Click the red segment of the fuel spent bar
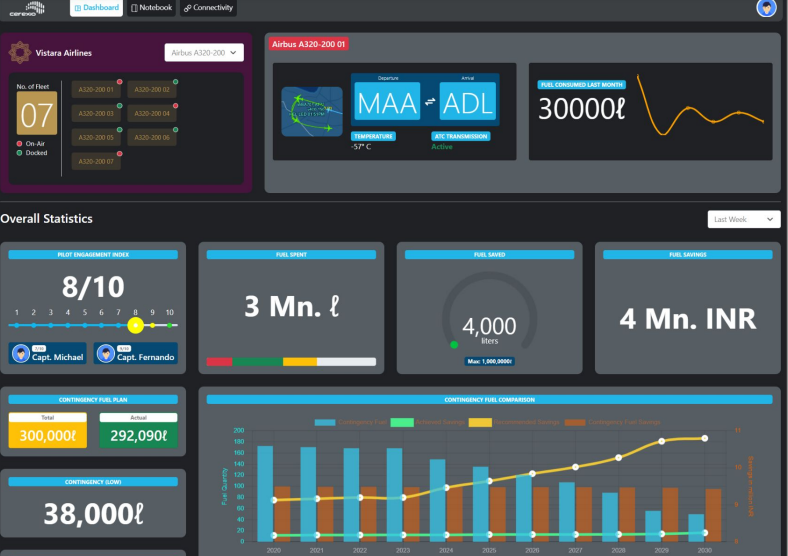Image resolution: width=788 pixels, height=556 pixels. [x=220, y=361]
